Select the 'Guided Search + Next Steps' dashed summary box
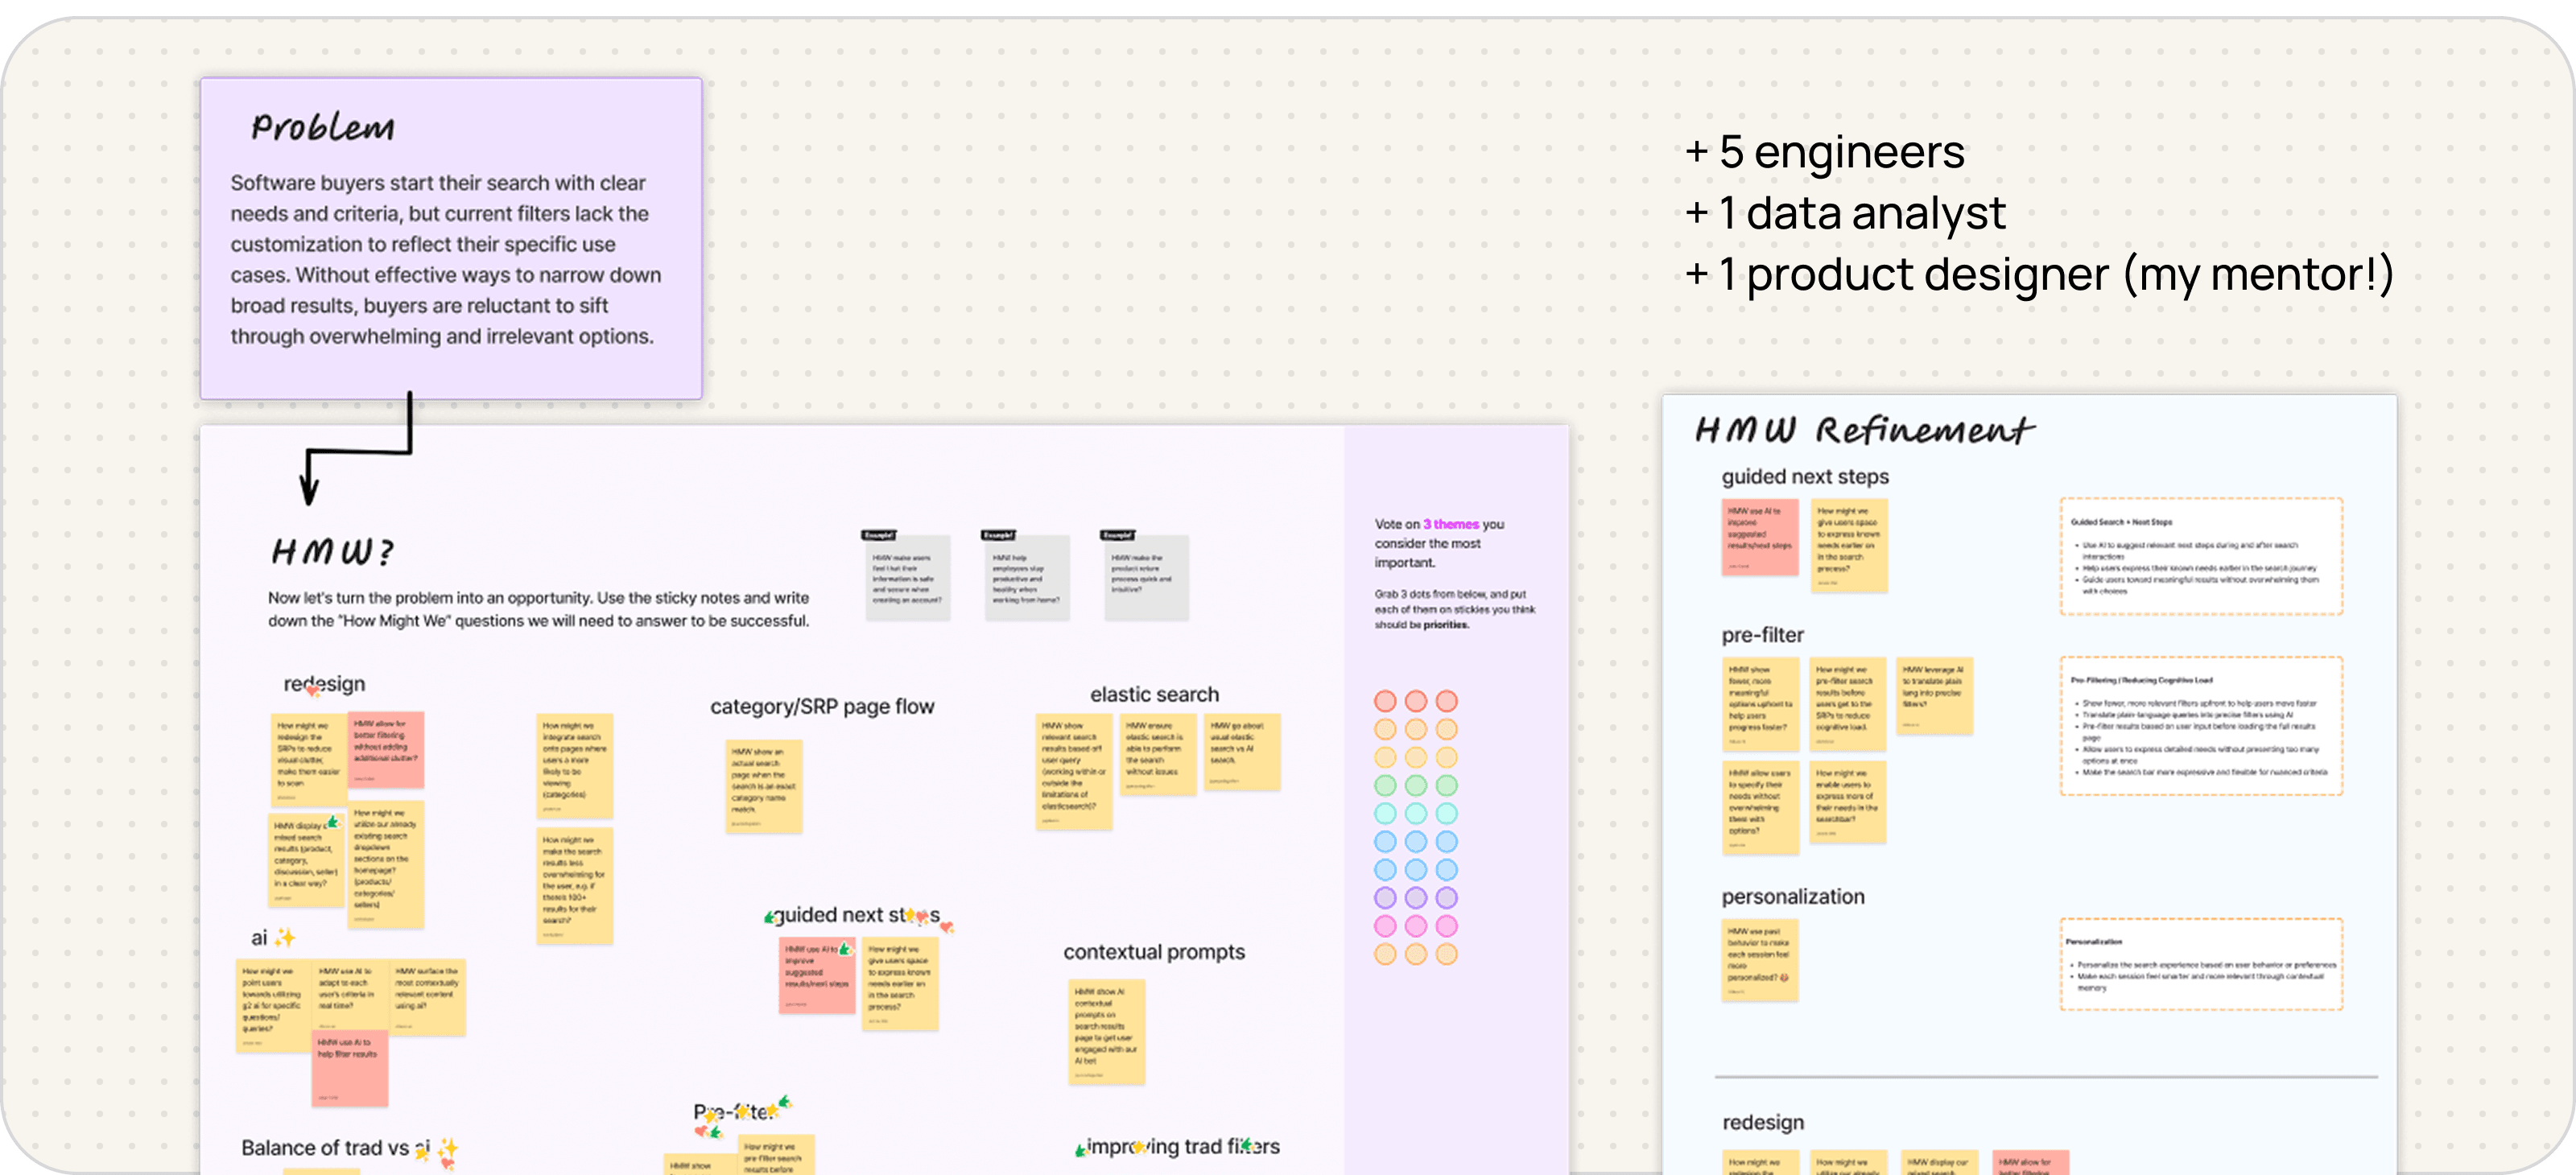Image resolution: width=2576 pixels, height=1175 pixels. [x=2200, y=556]
